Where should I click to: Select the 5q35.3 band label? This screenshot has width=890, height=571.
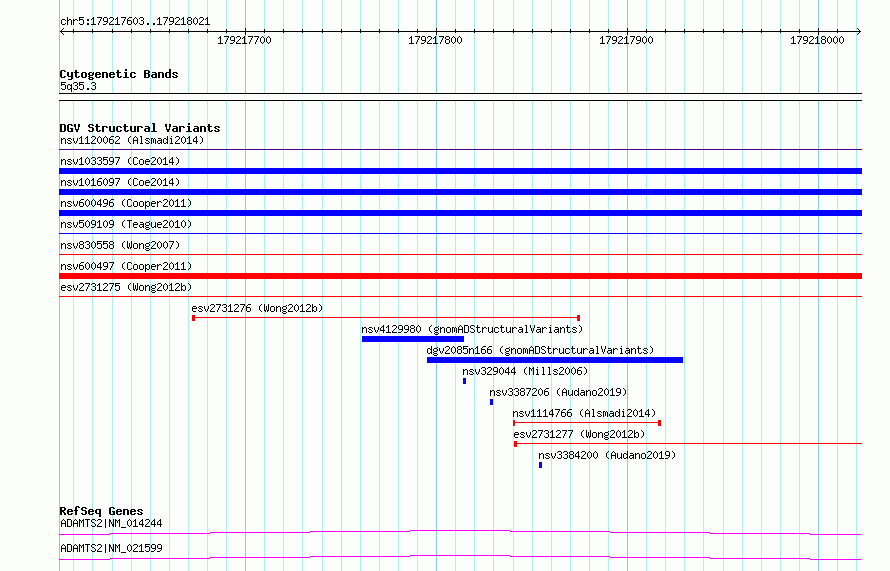tap(78, 86)
